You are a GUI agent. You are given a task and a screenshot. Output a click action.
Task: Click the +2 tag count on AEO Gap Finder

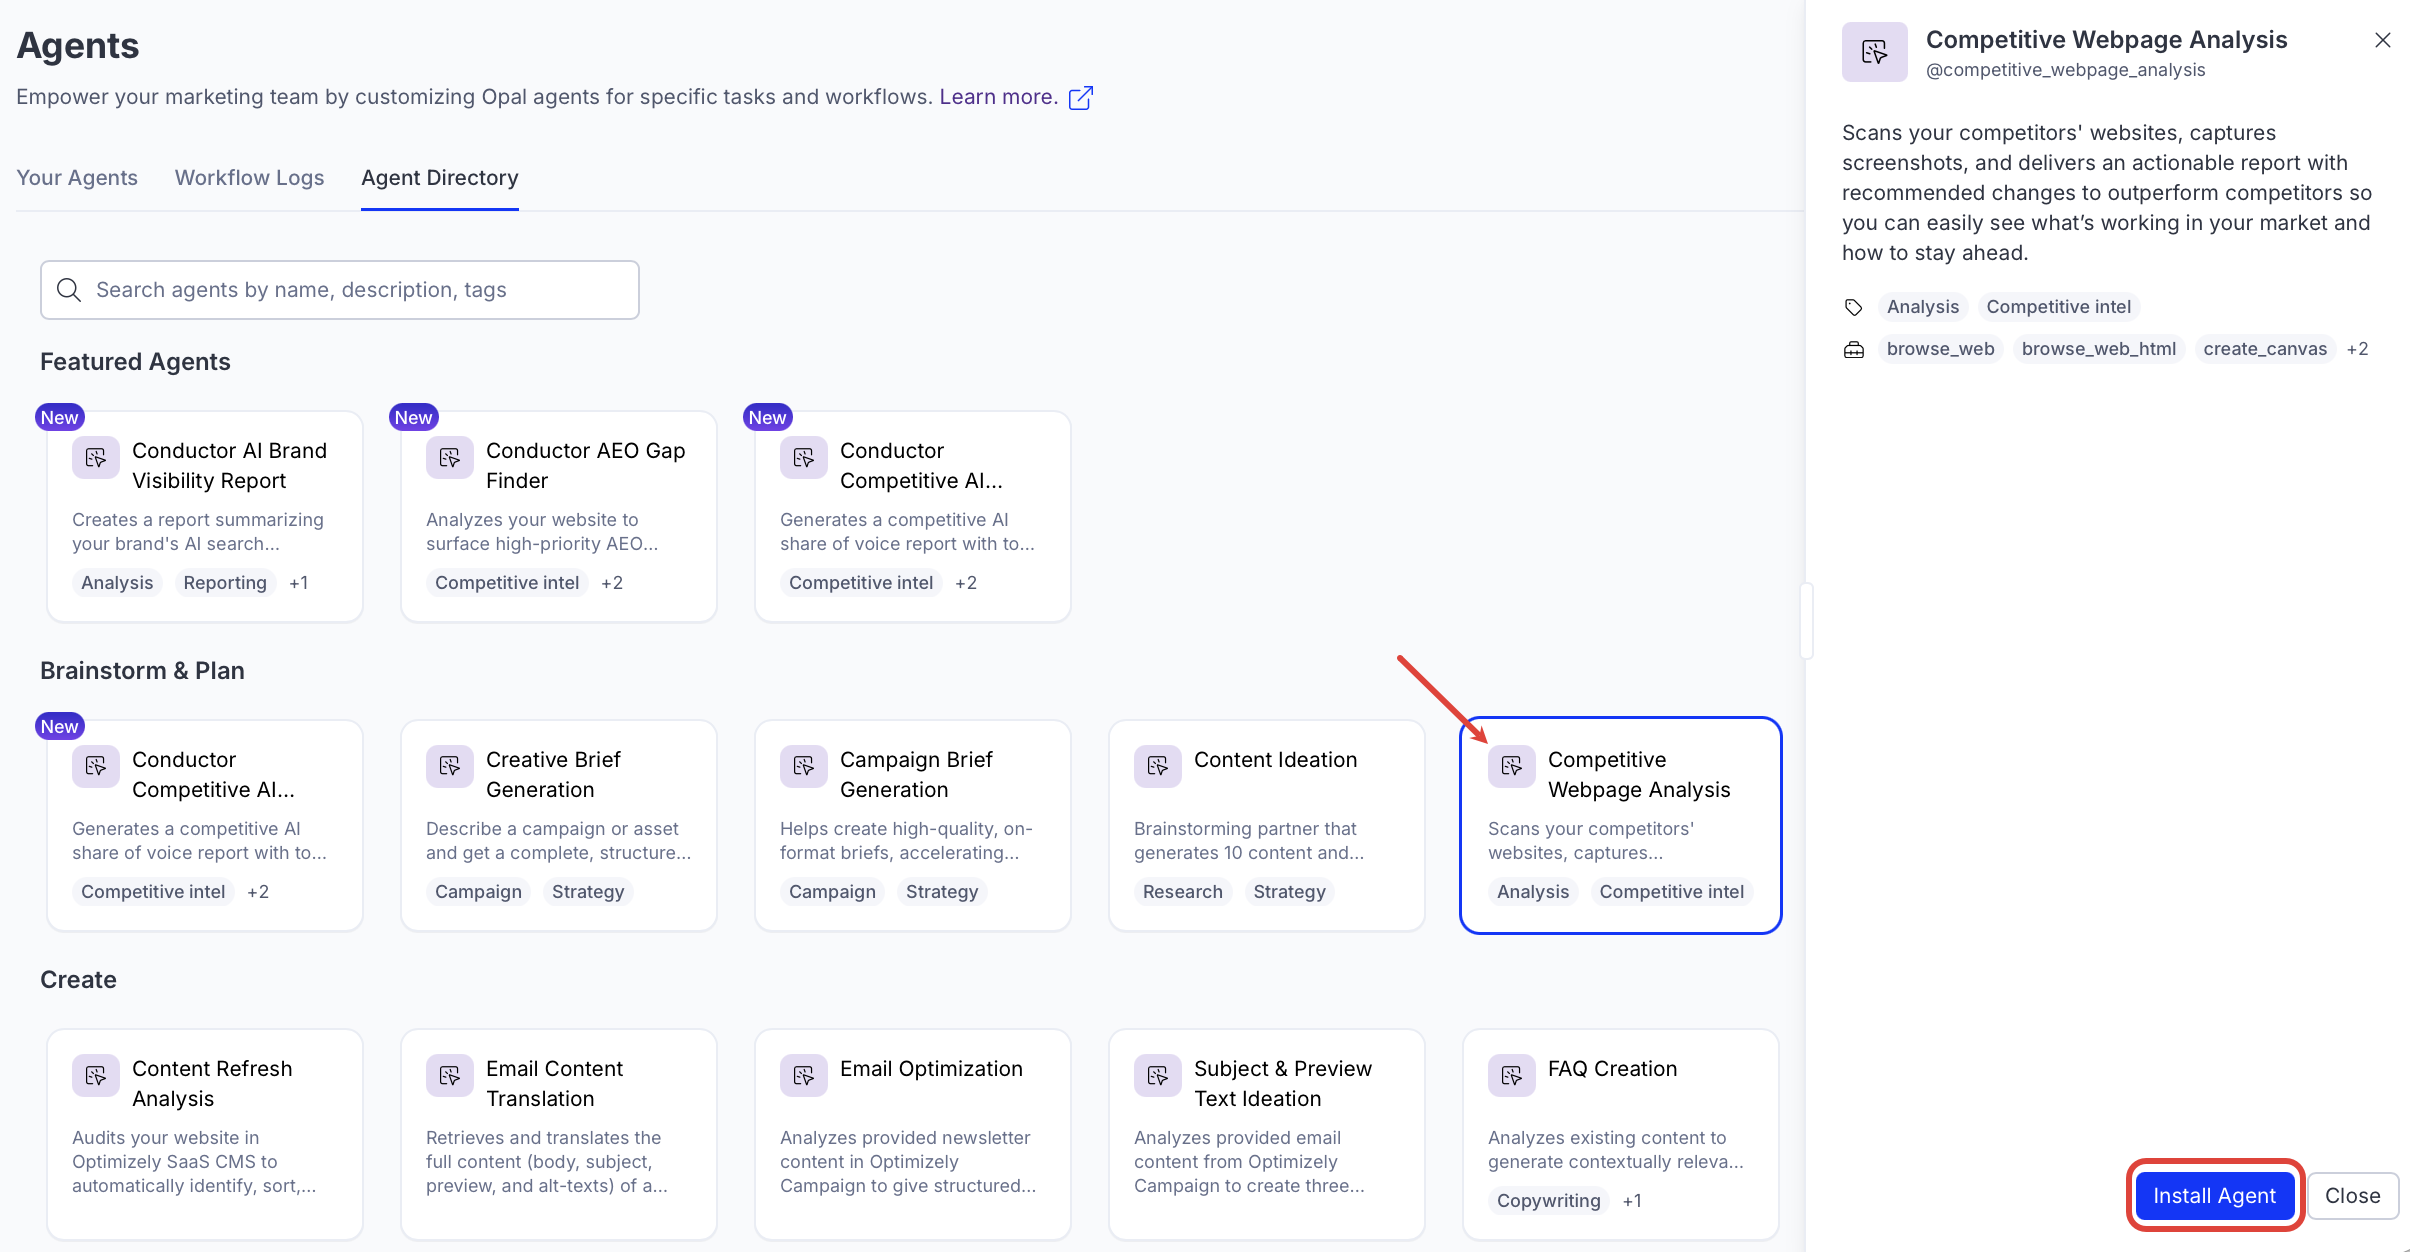(612, 583)
